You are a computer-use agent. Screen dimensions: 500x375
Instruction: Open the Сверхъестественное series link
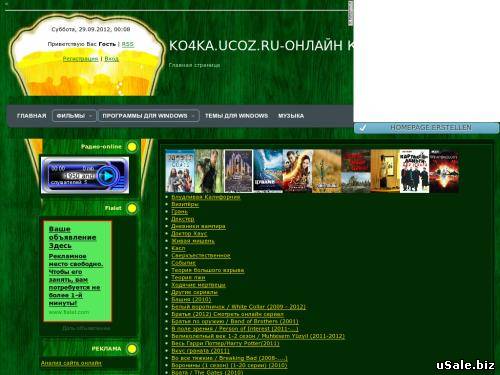tap(201, 256)
